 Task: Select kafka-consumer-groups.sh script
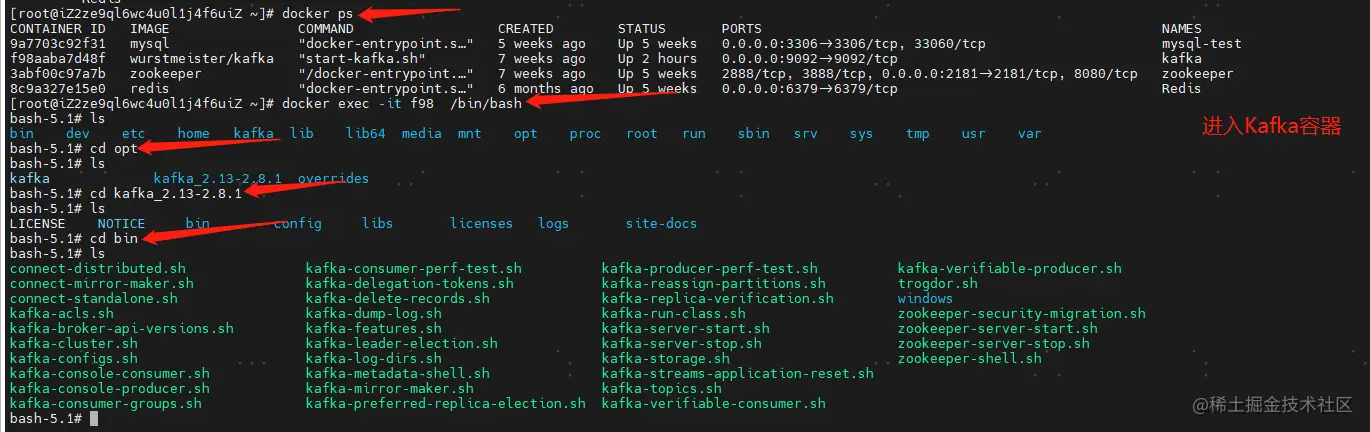(x=105, y=403)
